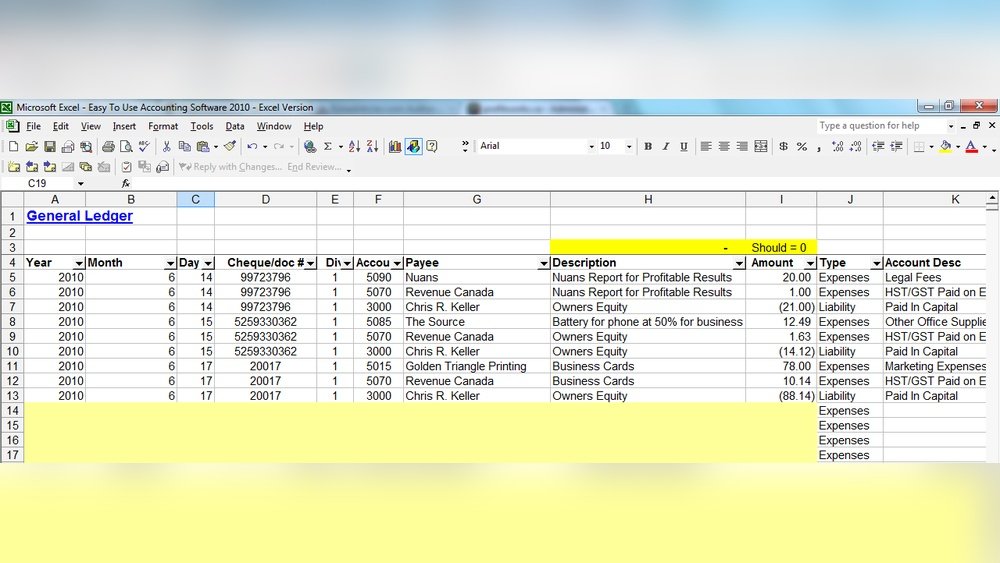Screen dimensions: 1000x563
Task: Toggle Underline formatting
Action: (684, 147)
